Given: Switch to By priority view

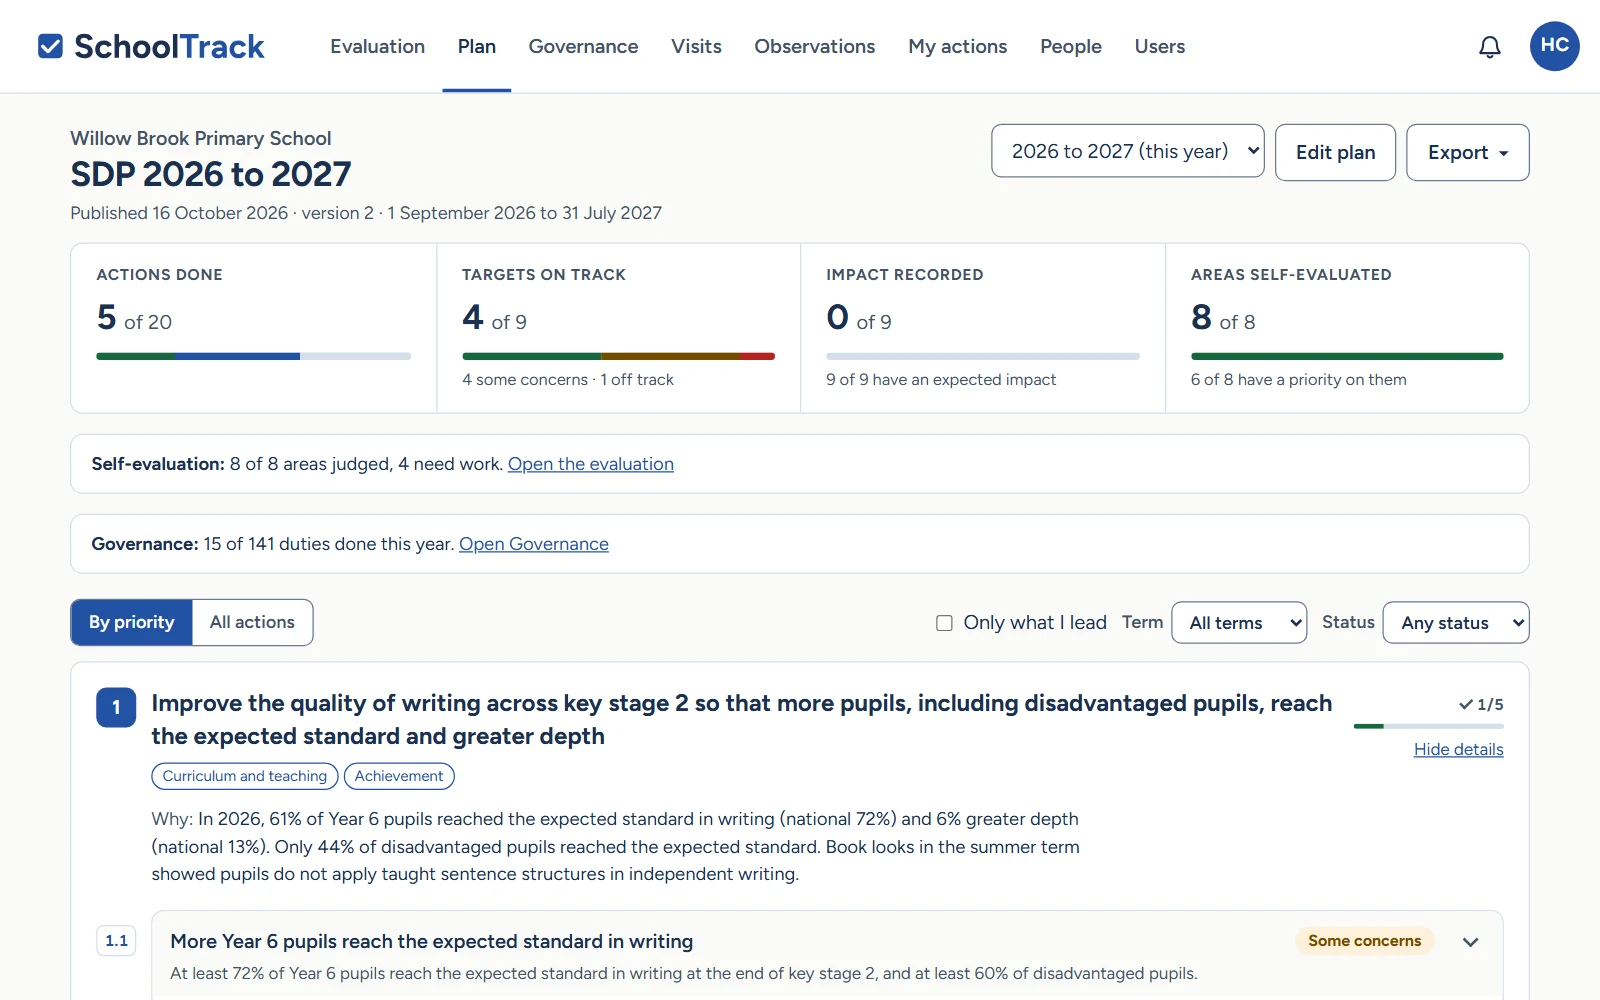Looking at the screenshot, I should coord(131,622).
